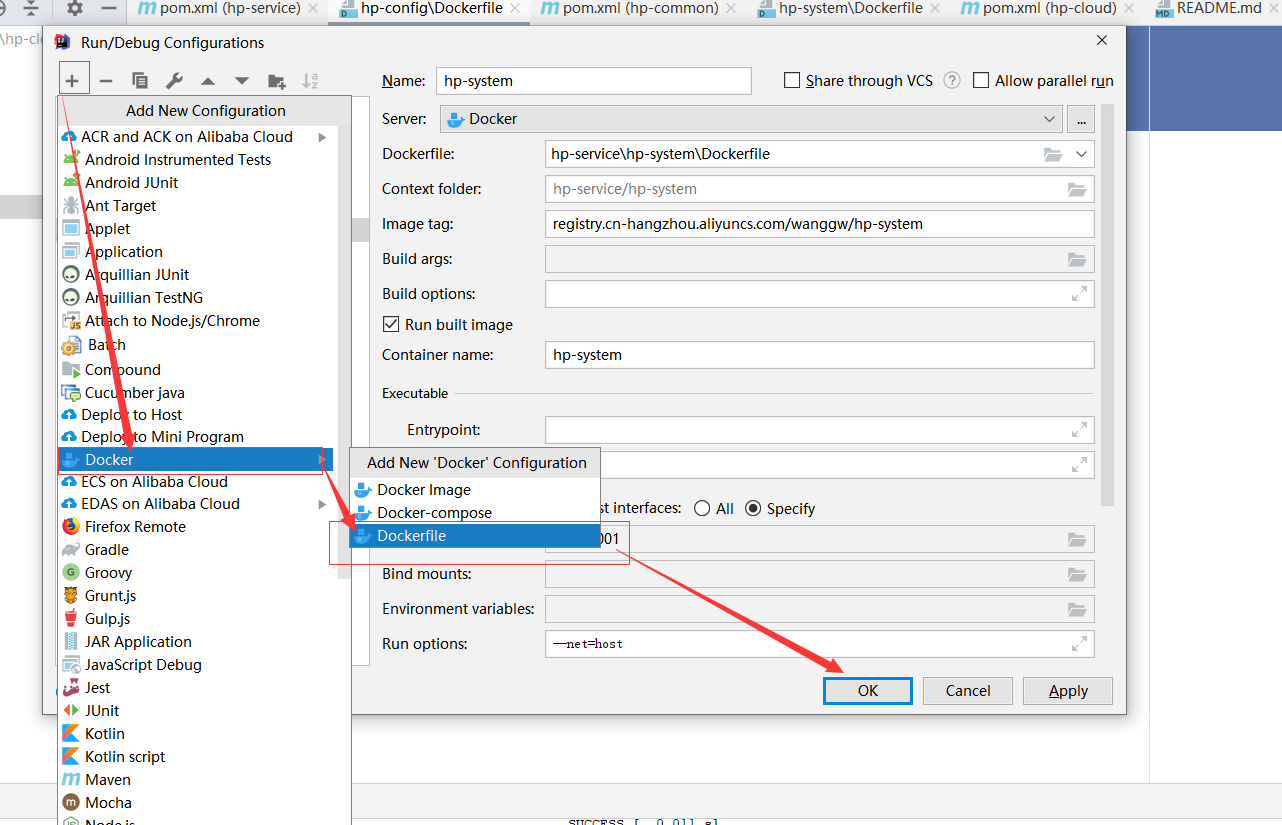The height and width of the screenshot is (825, 1282).
Task: Switch to the pom.xml (hp-service) tab
Action: [x=229, y=8]
